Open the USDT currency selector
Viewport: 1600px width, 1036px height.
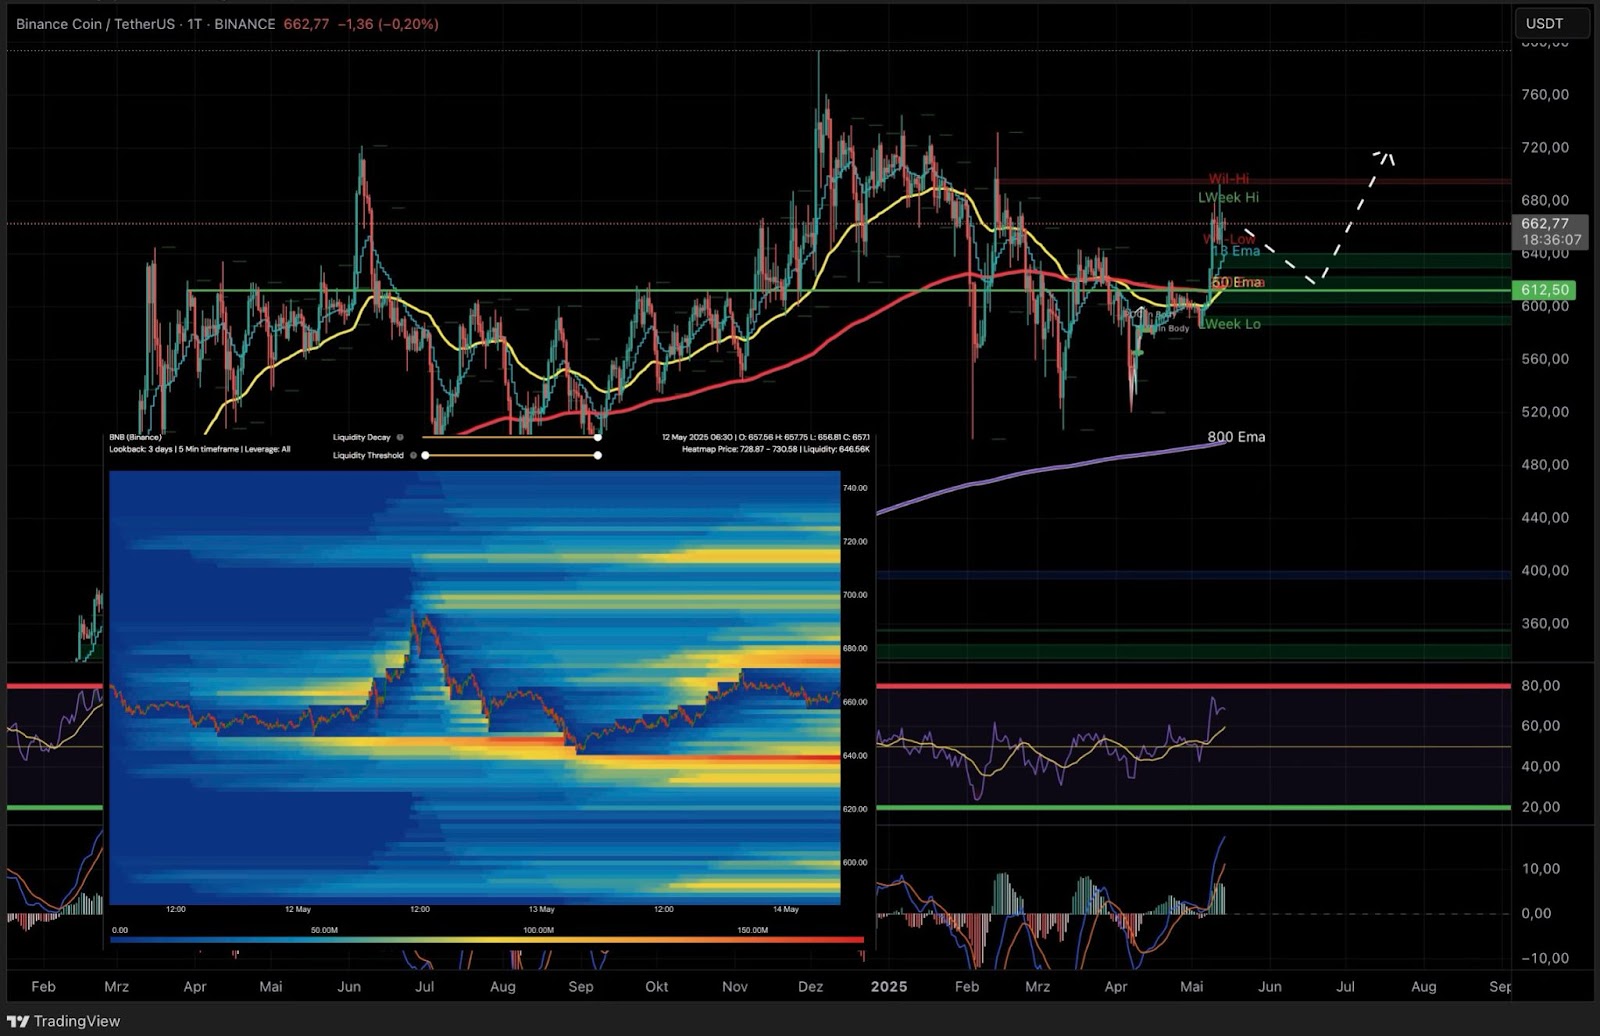point(1551,23)
